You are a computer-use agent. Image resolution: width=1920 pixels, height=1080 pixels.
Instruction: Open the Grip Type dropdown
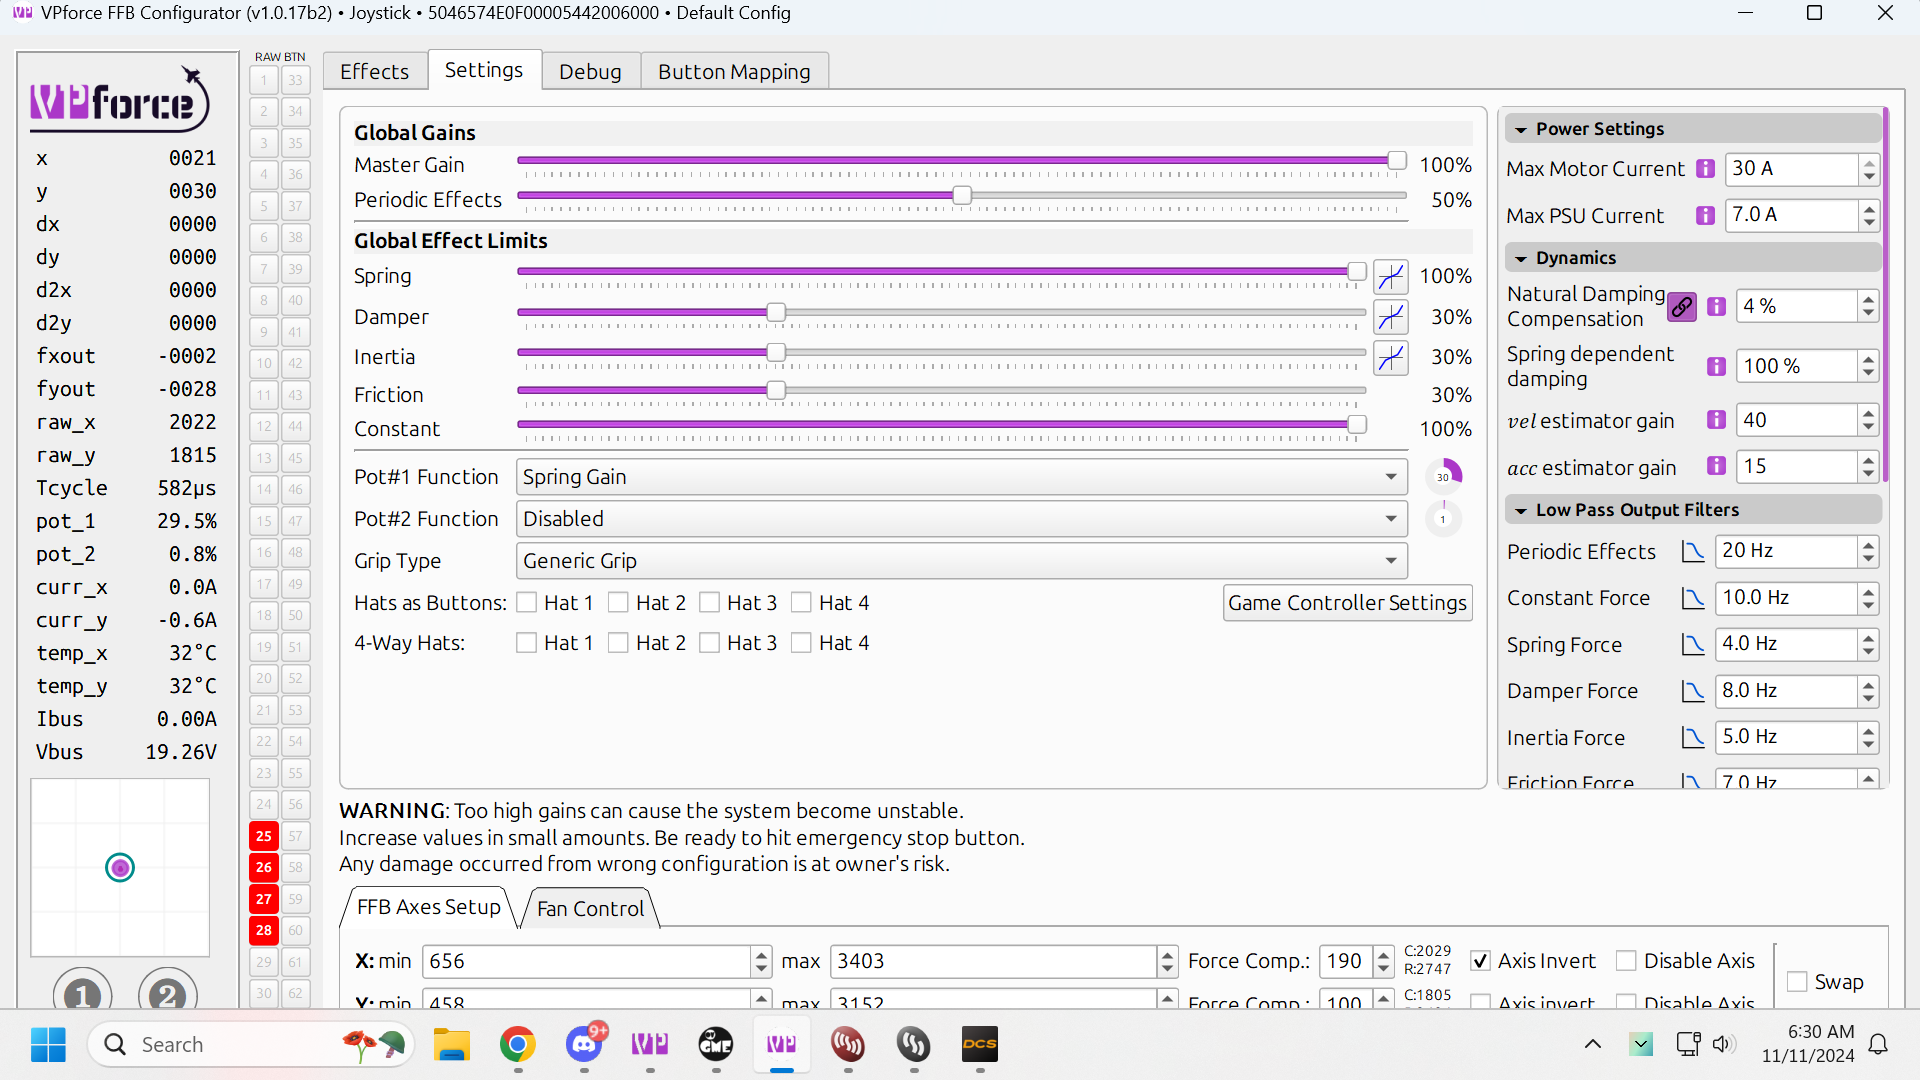[x=961, y=561]
